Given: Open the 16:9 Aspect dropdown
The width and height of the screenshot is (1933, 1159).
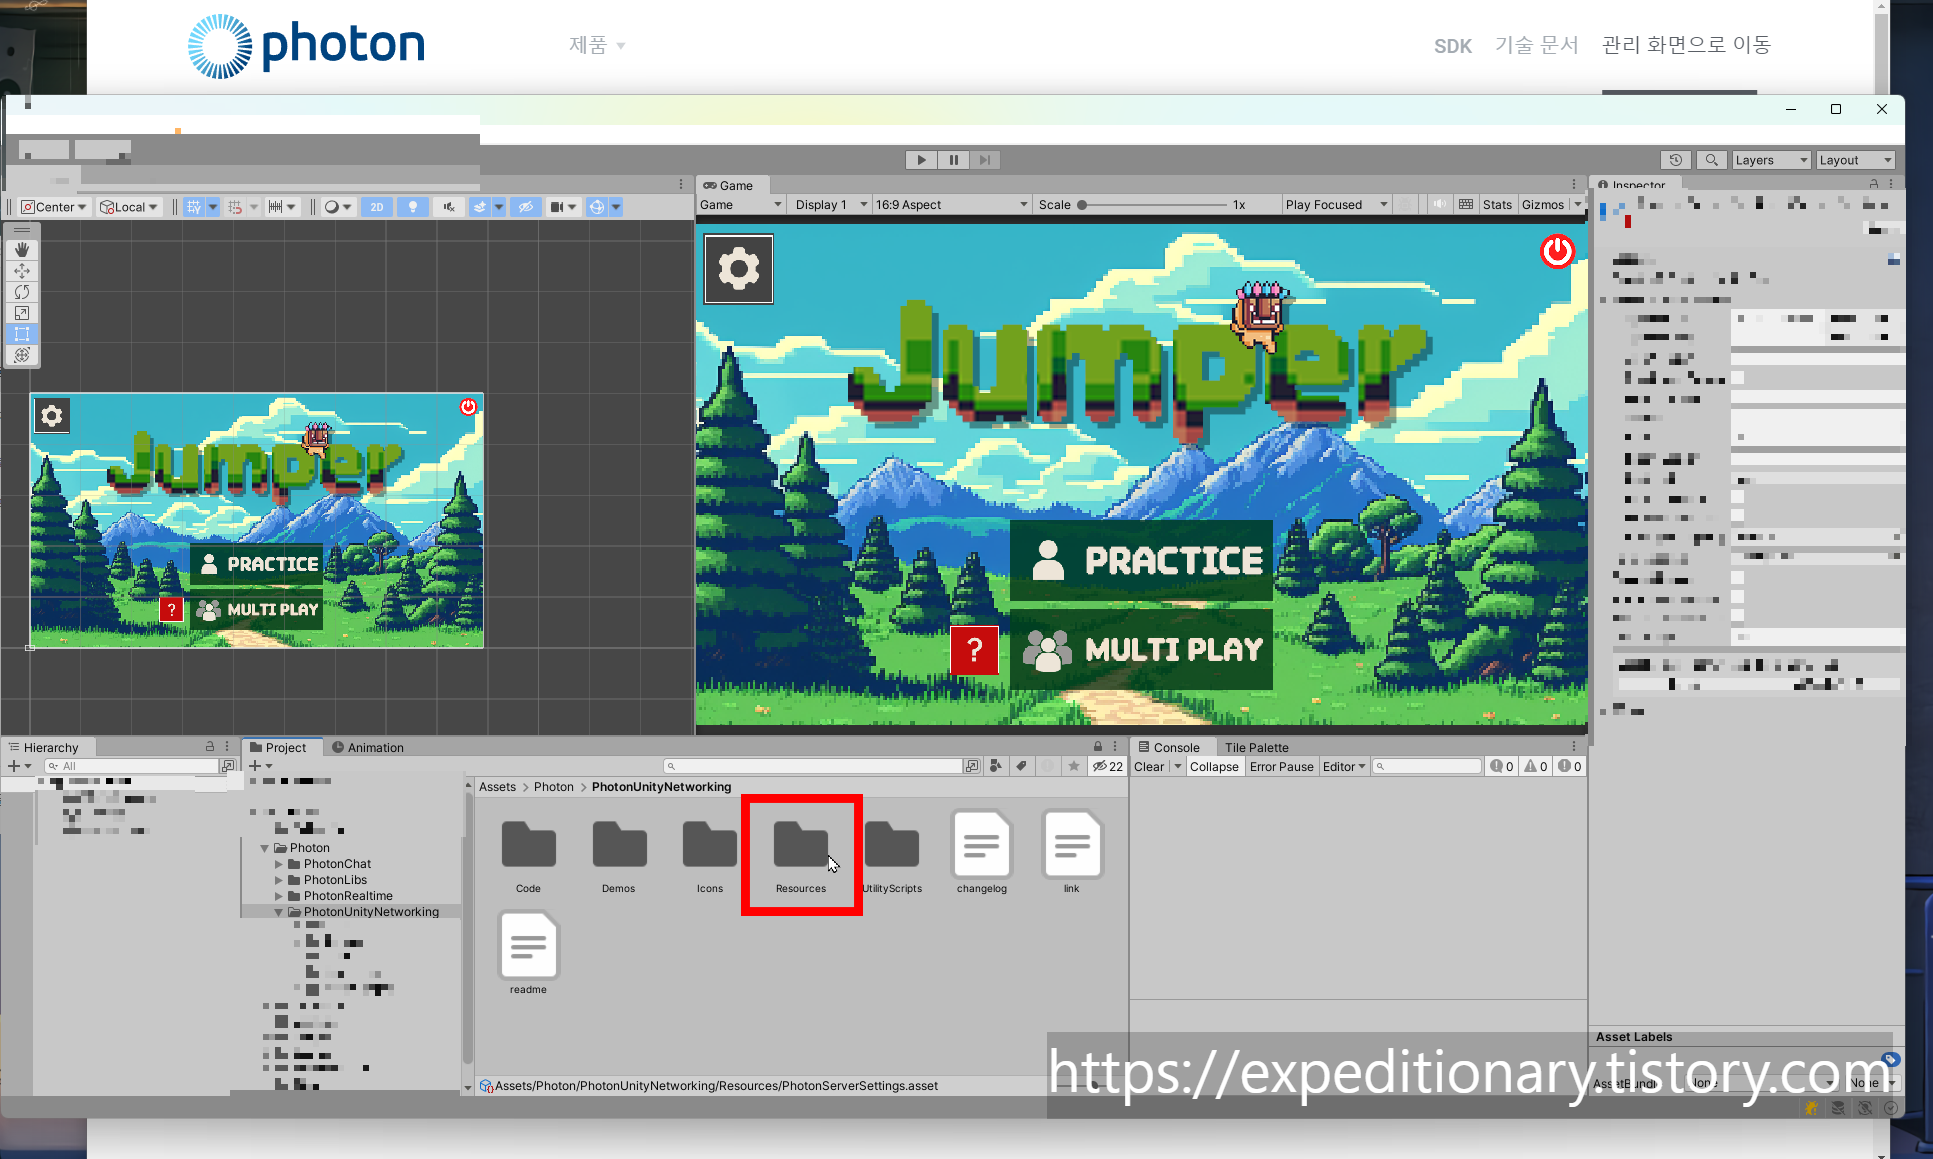Looking at the screenshot, I should (950, 204).
